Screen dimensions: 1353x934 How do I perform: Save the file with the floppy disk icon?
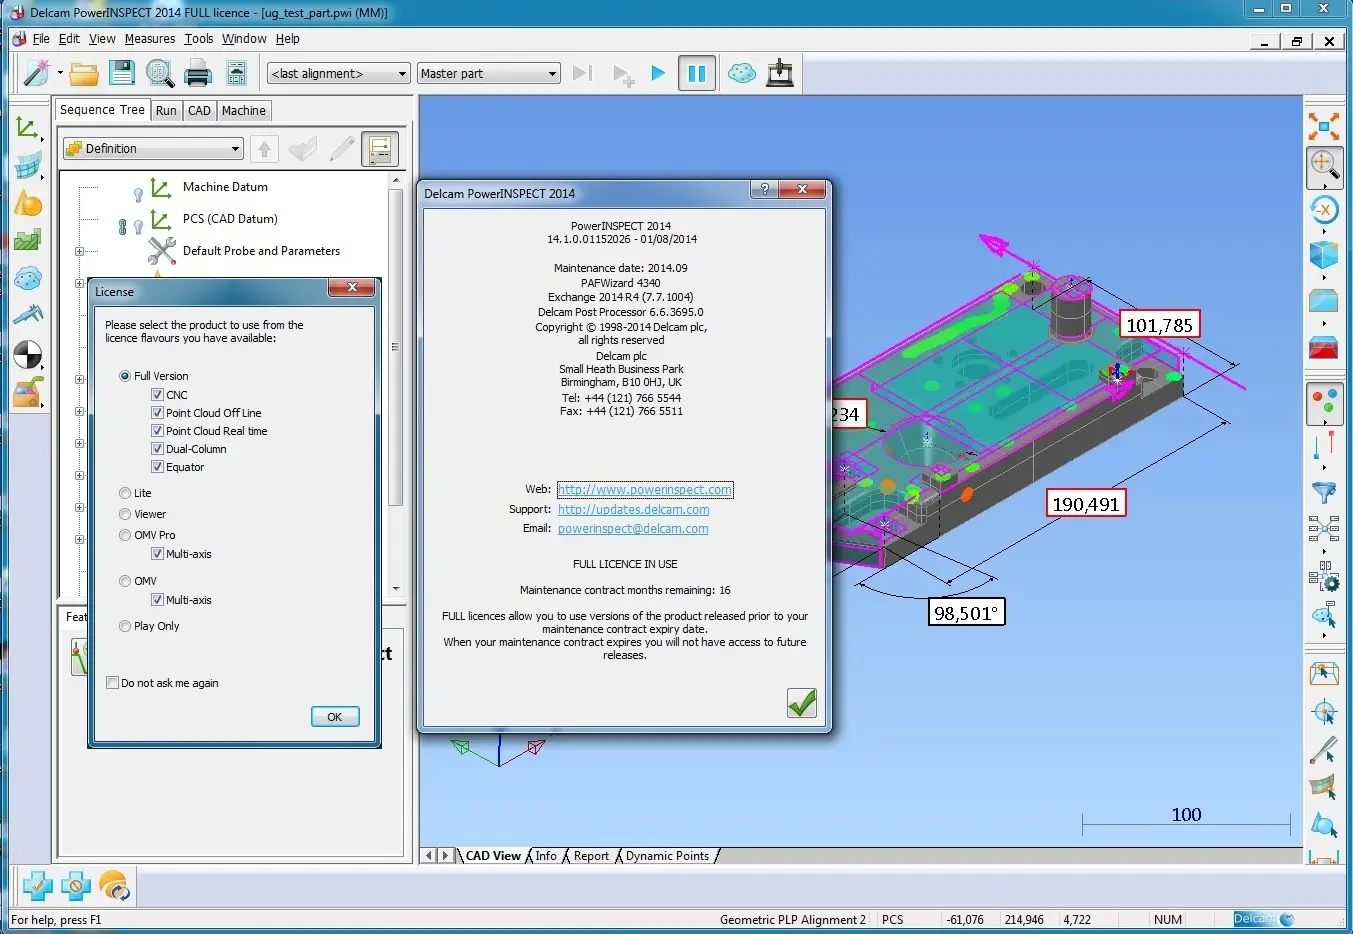tap(122, 73)
